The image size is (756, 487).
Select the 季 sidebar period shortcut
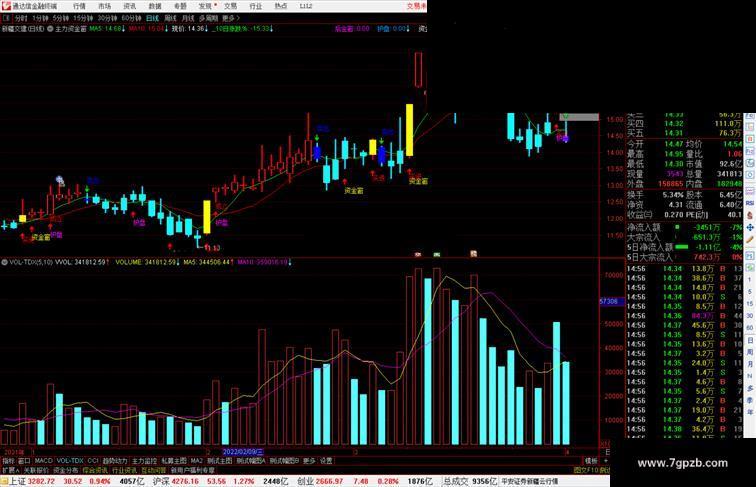click(750, 400)
